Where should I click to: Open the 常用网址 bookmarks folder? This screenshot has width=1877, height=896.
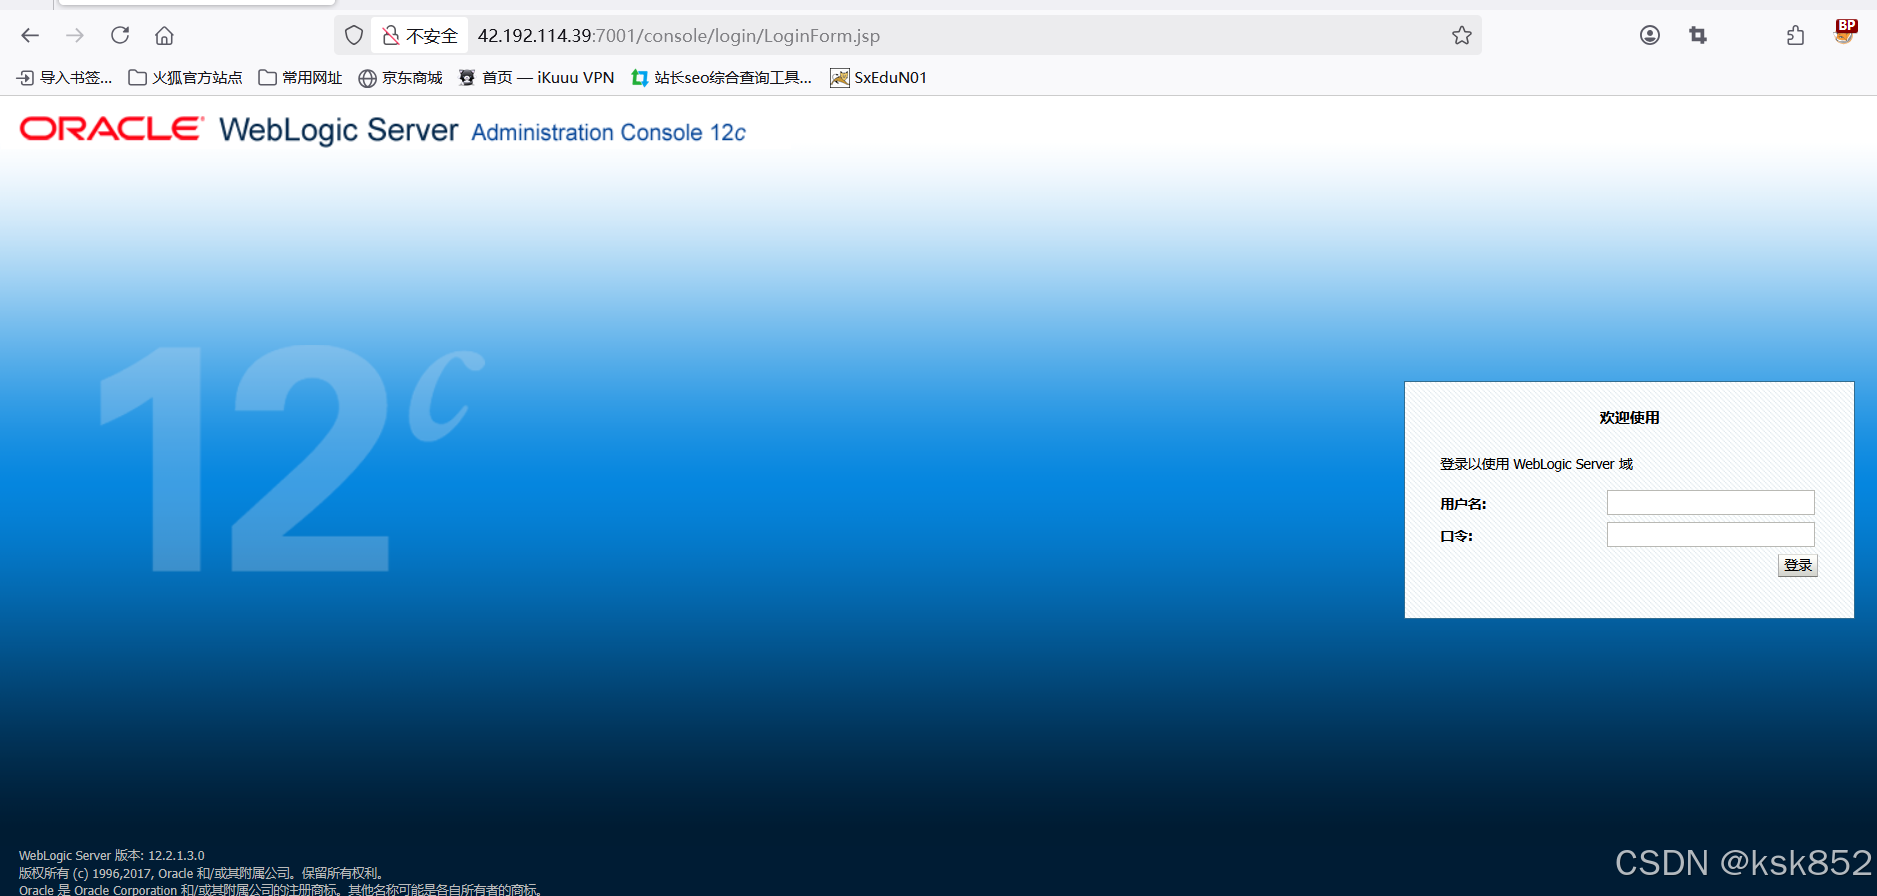click(x=300, y=77)
